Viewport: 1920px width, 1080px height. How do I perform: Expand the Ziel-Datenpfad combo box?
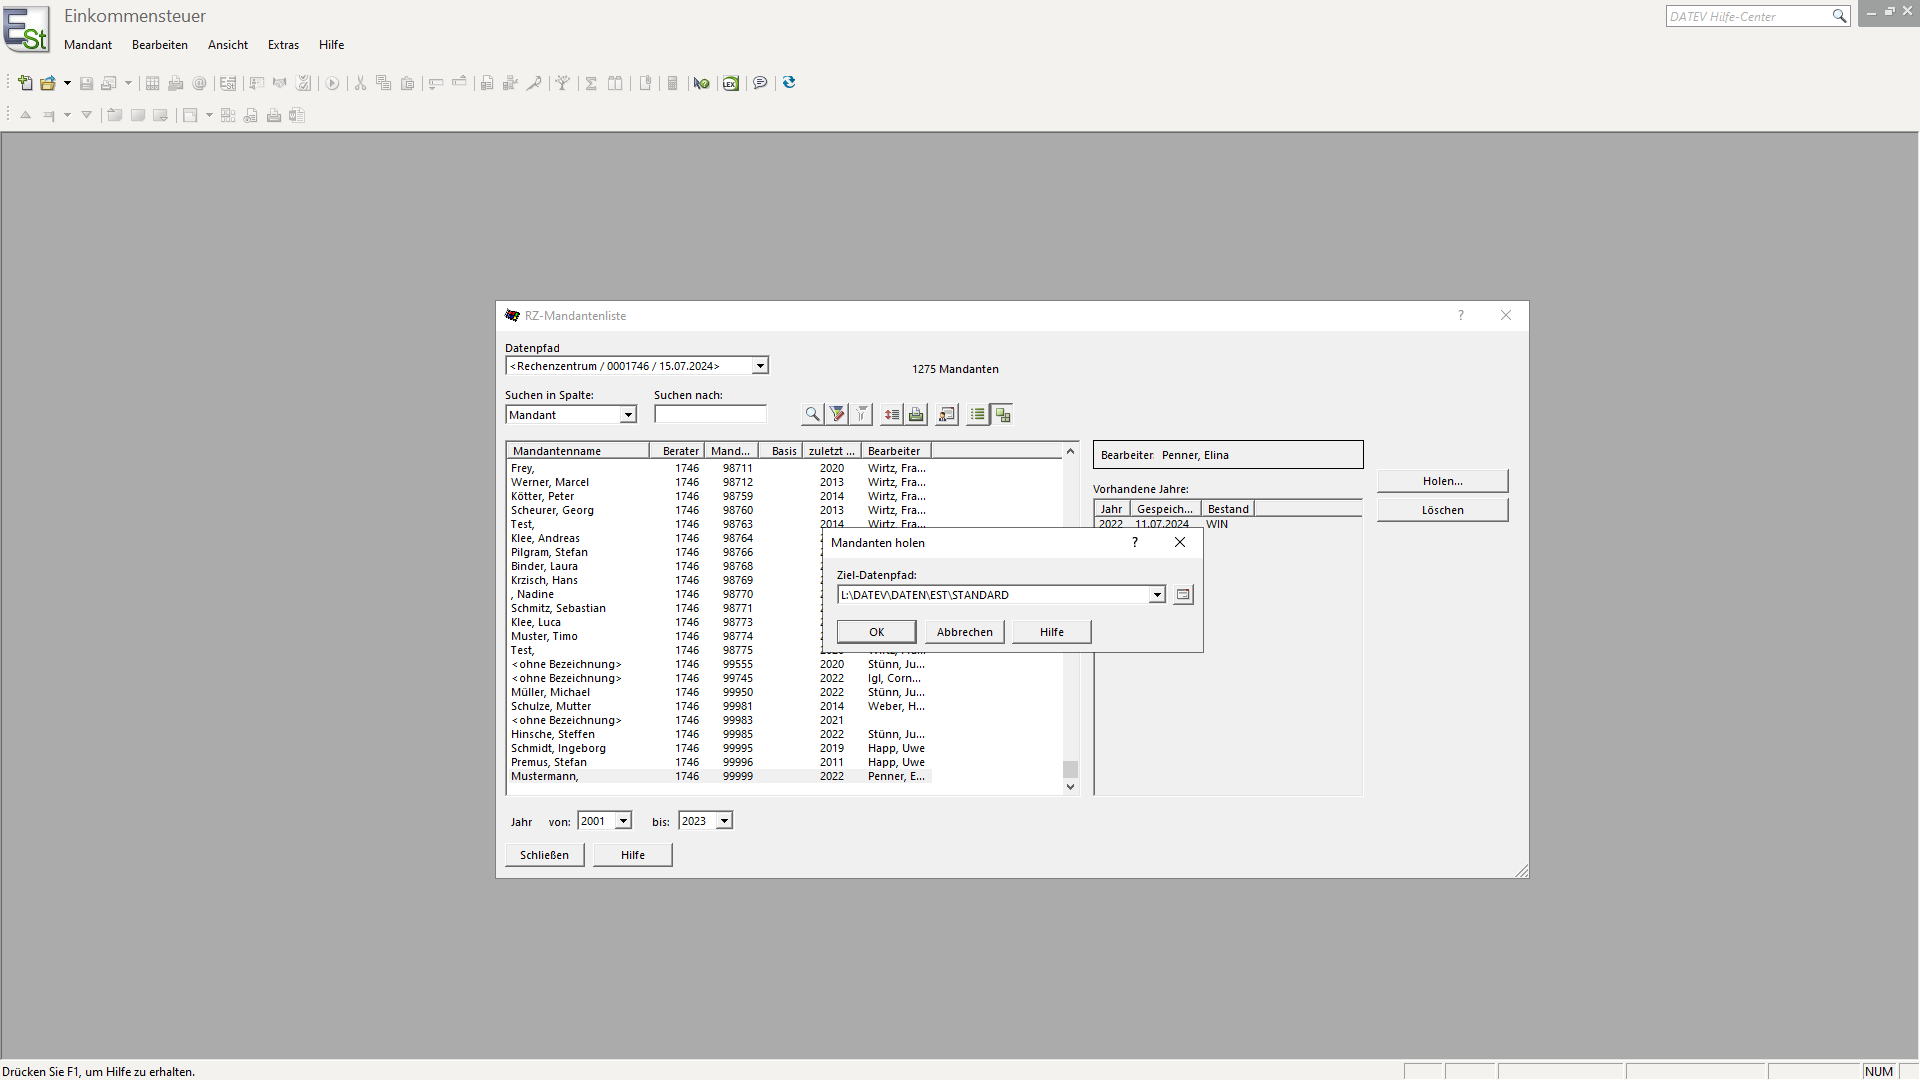click(x=1157, y=595)
